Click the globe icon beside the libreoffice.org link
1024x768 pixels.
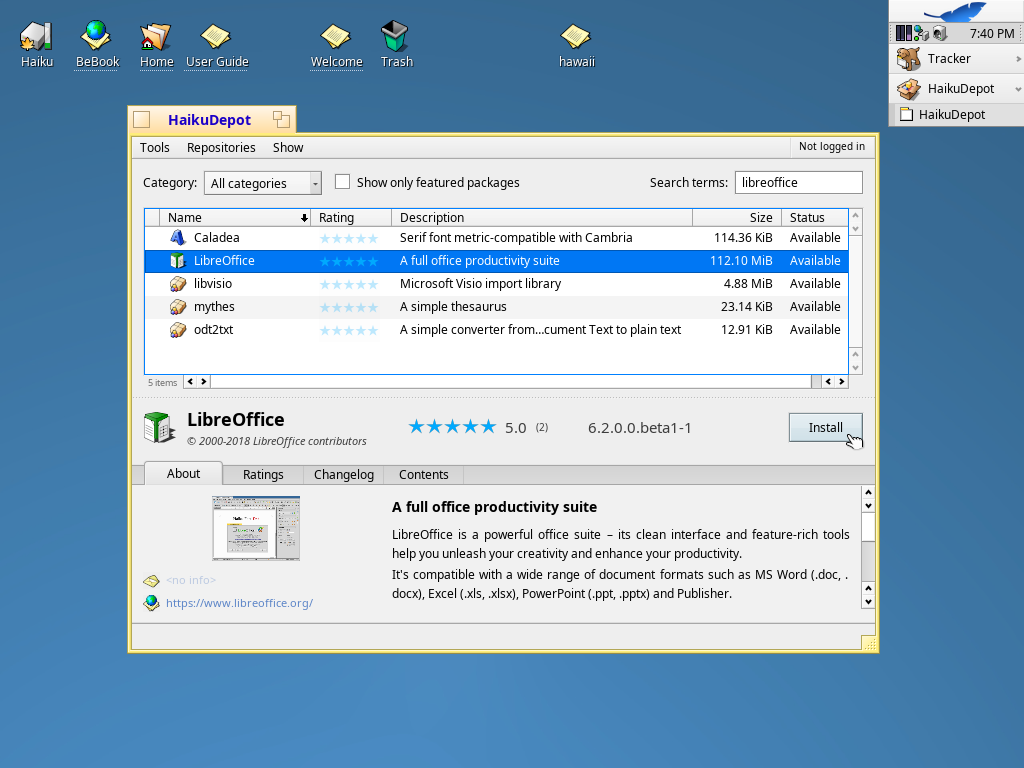point(152,603)
